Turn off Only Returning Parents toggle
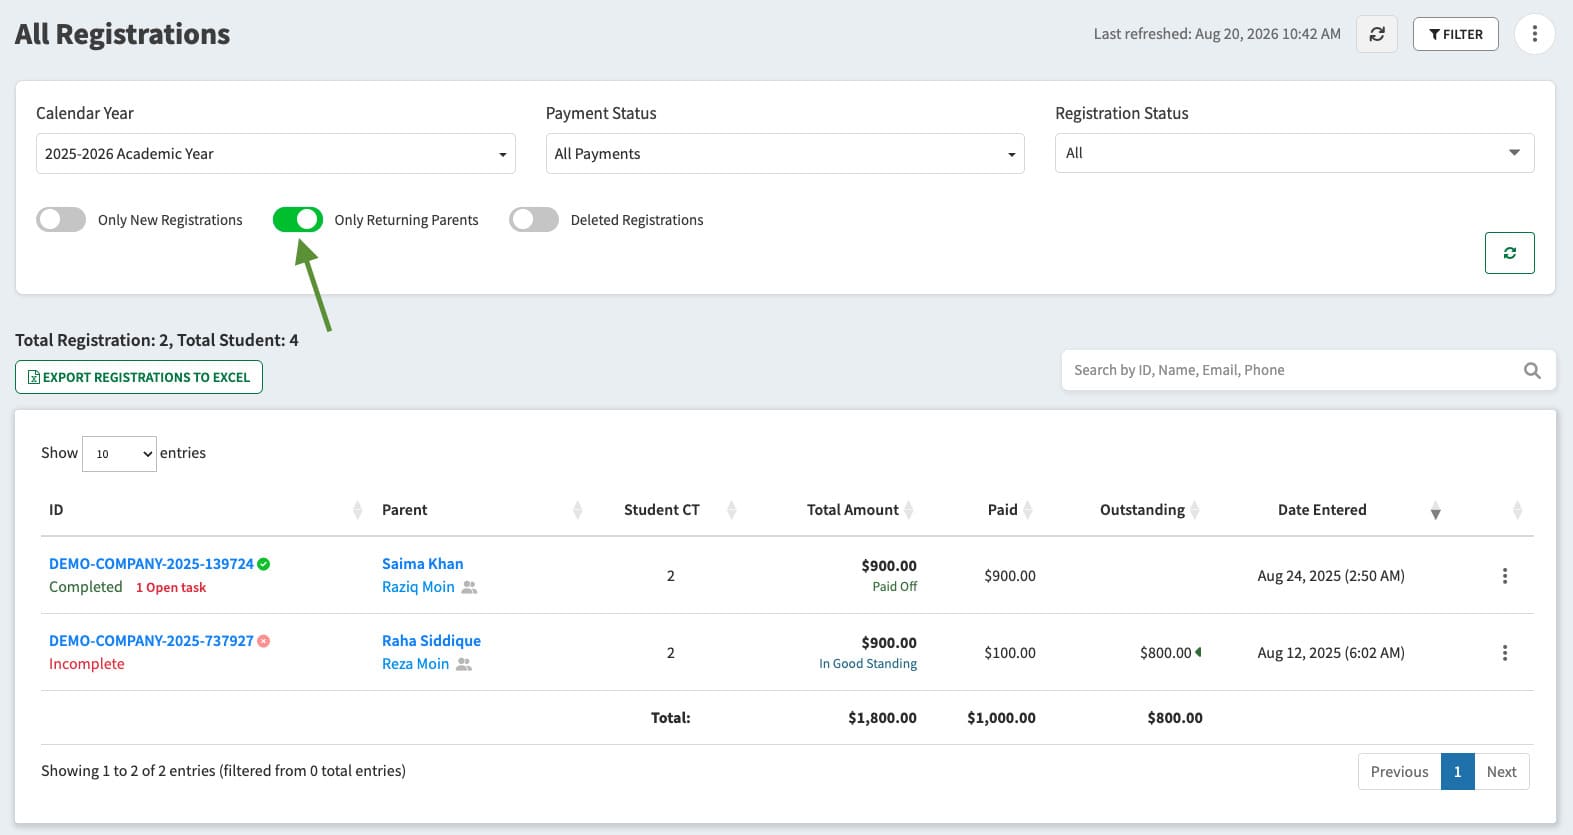This screenshot has width=1573, height=835. click(298, 220)
